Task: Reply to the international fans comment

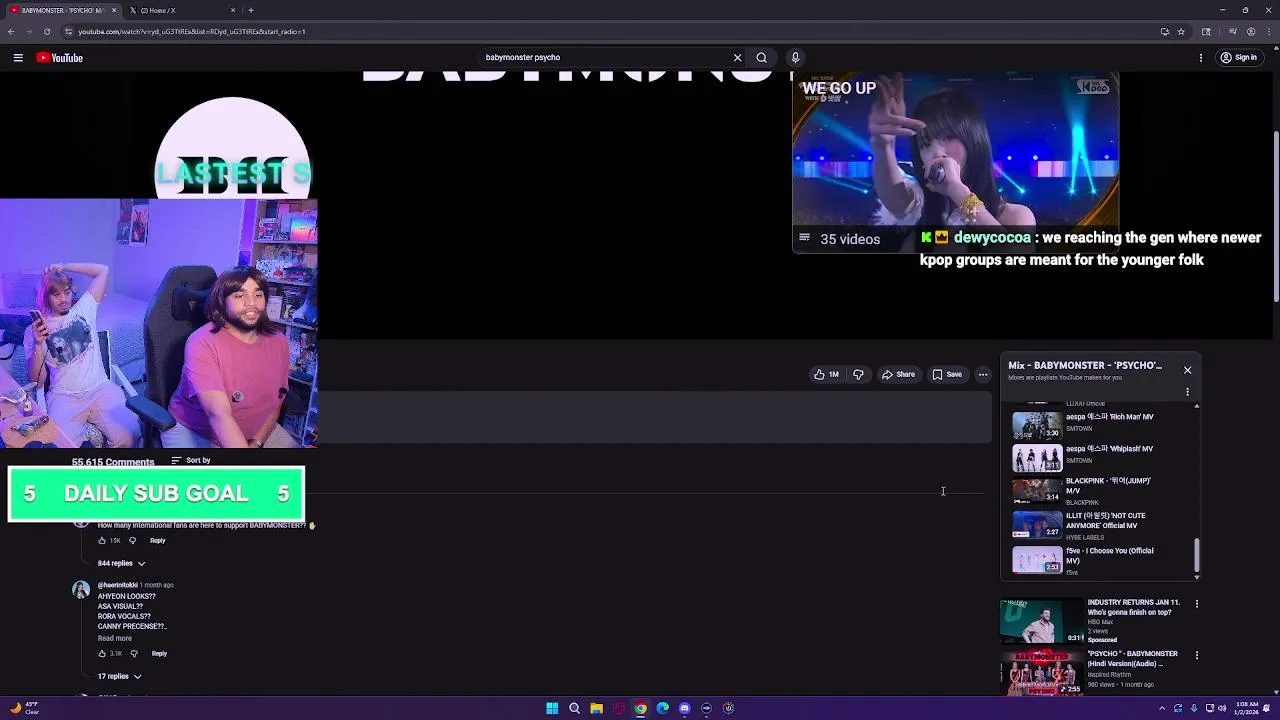Action: pos(157,540)
